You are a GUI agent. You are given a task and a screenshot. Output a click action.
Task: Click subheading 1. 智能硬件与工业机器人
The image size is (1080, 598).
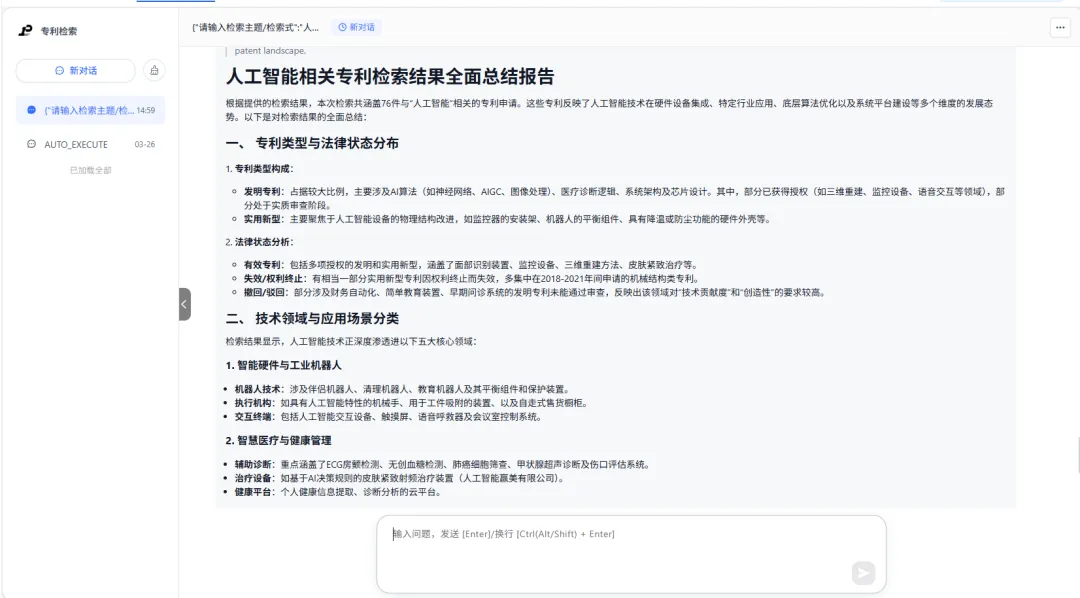283,365
